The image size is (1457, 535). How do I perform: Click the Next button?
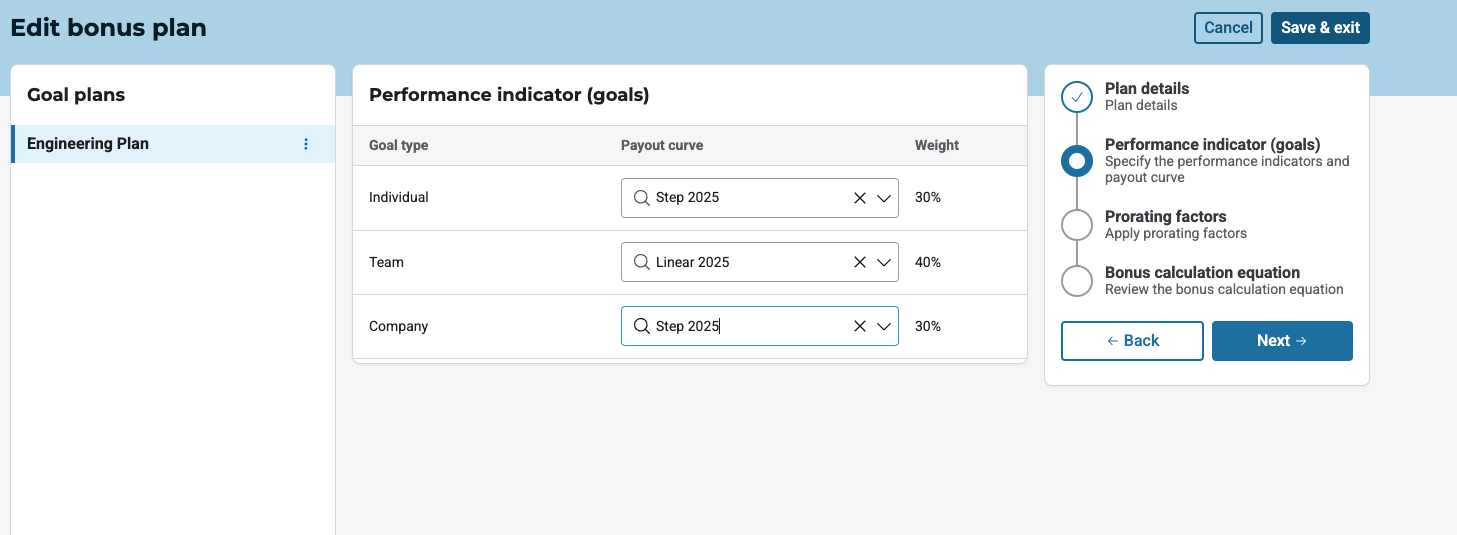click(1281, 341)
